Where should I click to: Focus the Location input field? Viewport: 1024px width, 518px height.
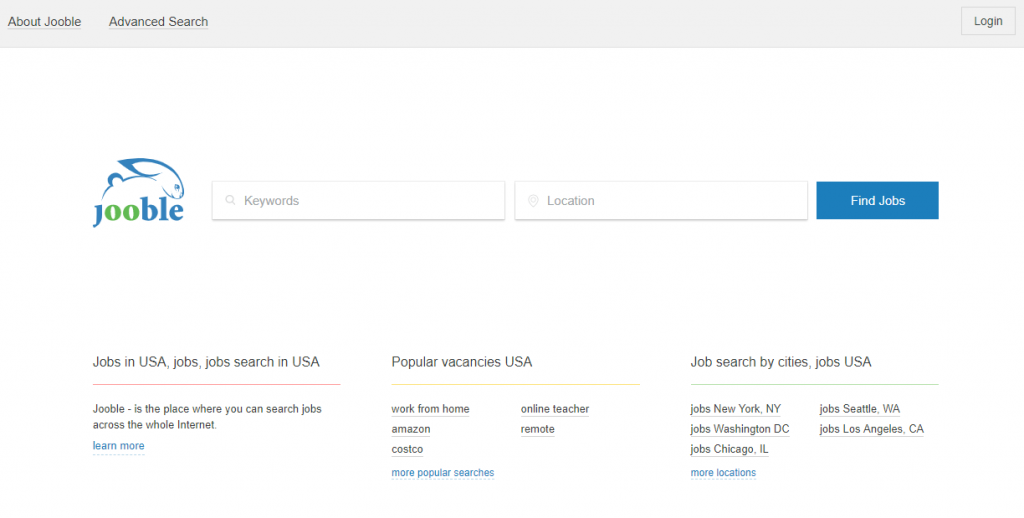661,201
